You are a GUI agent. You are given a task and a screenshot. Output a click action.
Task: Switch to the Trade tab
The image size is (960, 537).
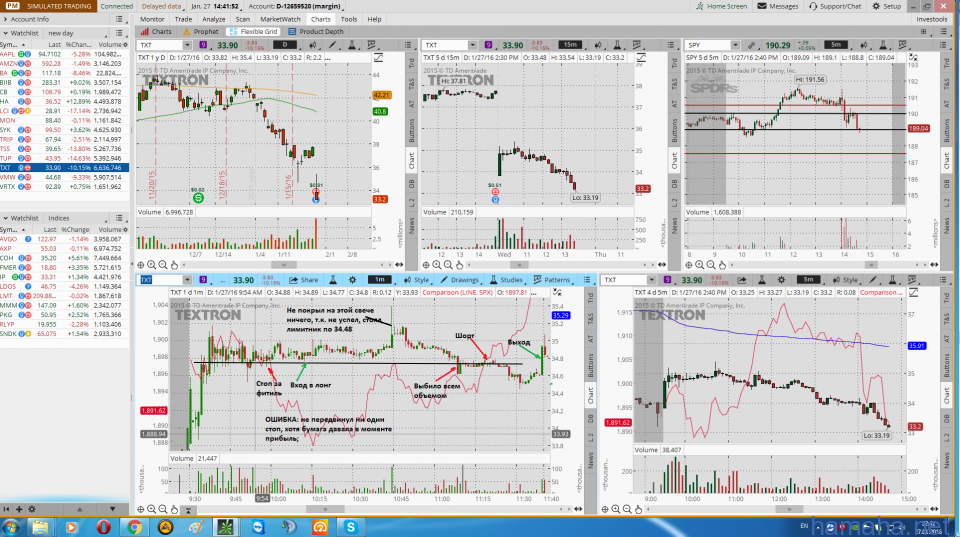point(183,19)
